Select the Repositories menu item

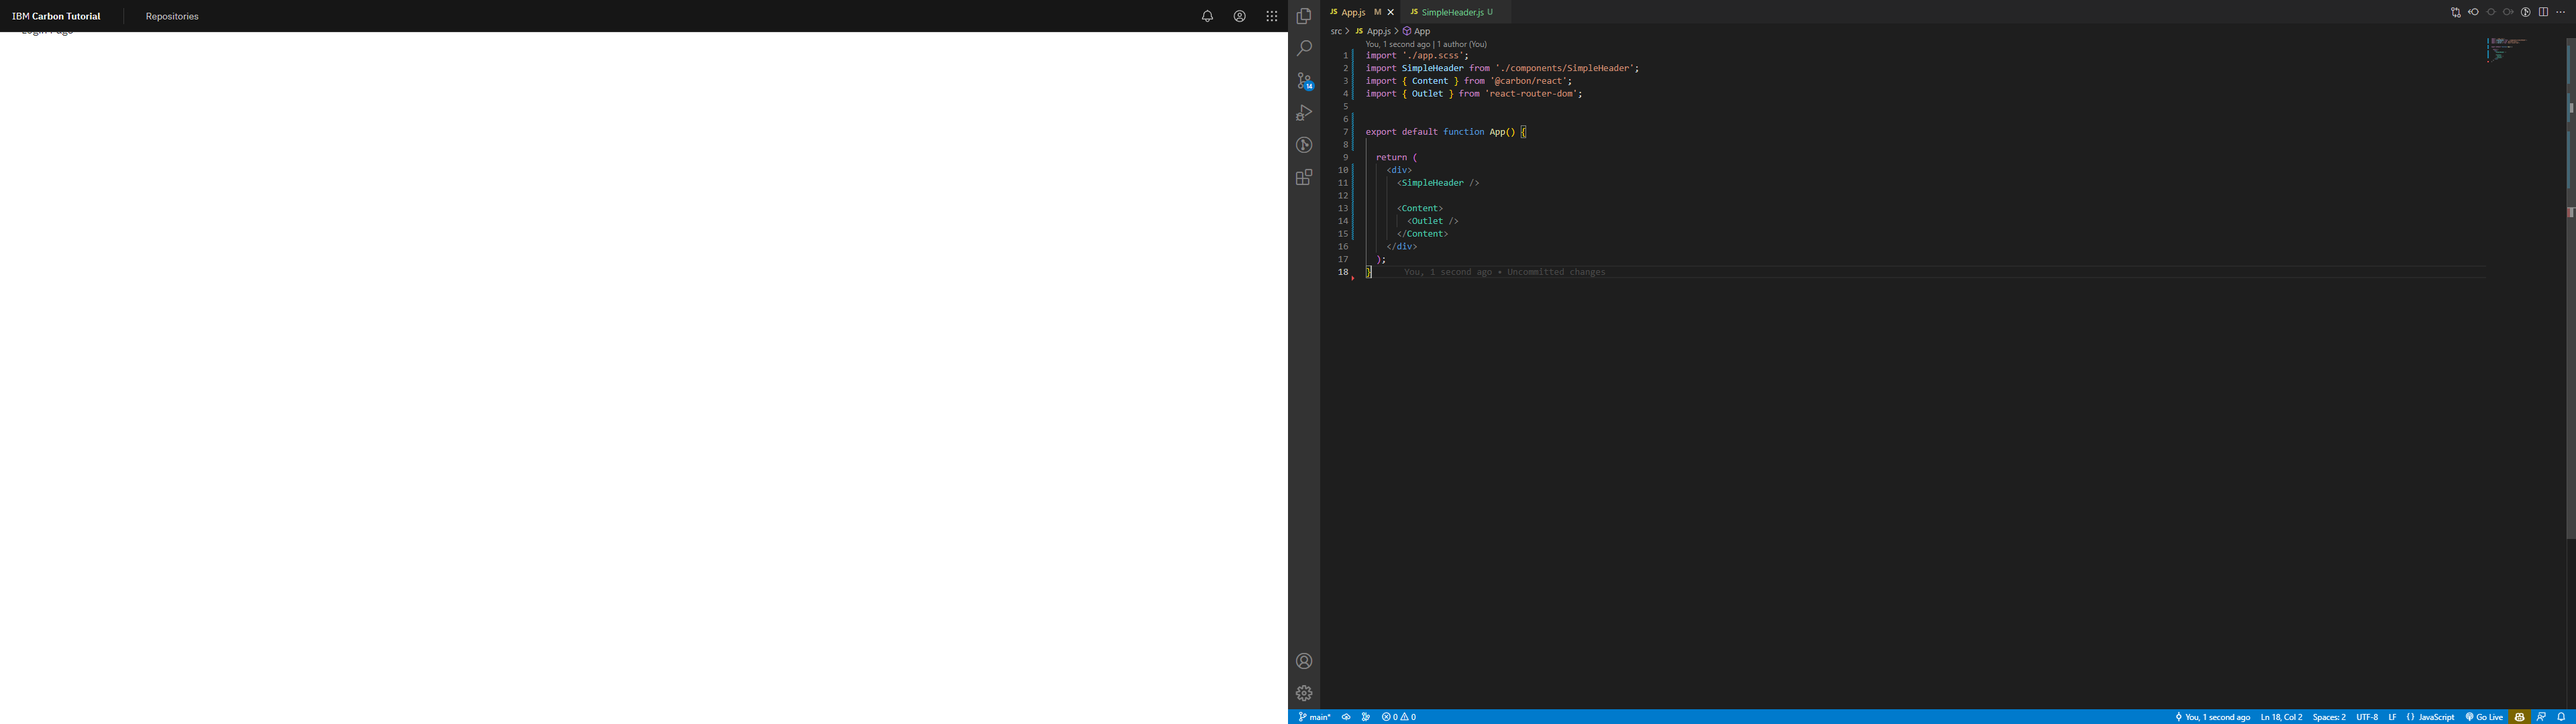pos(171,16)
